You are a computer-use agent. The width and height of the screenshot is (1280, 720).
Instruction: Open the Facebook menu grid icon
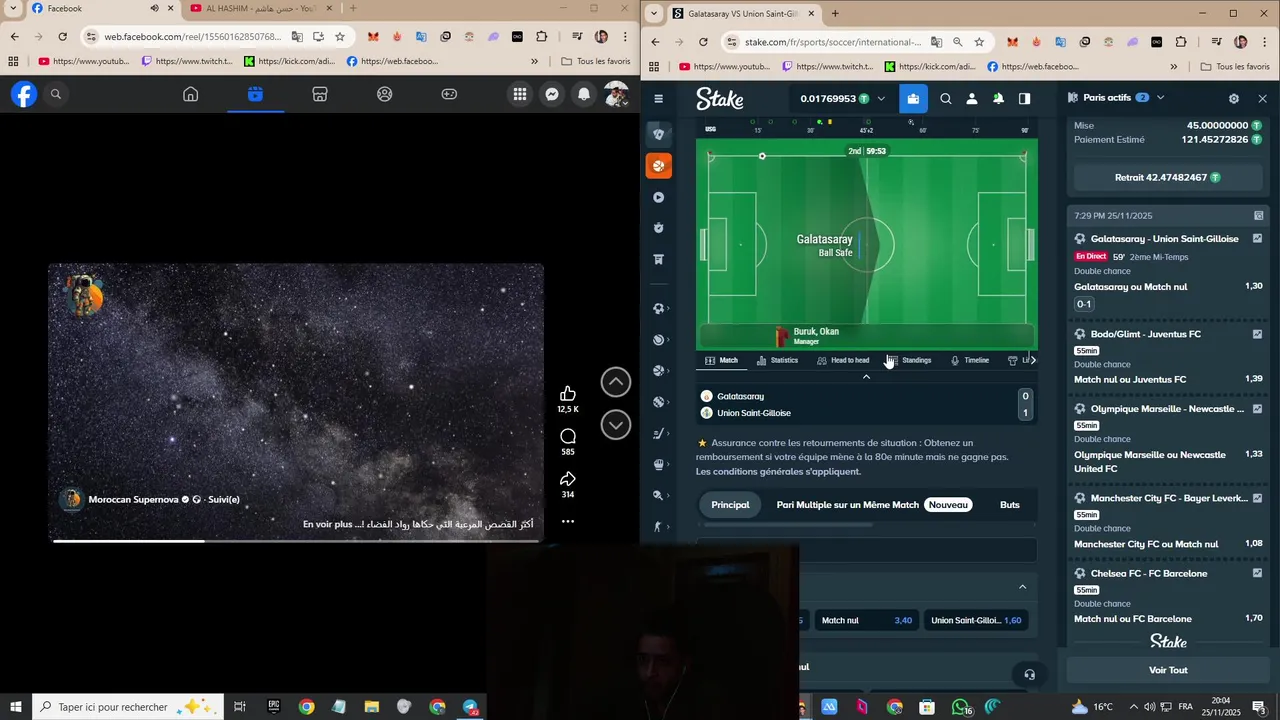coord(520,94)
